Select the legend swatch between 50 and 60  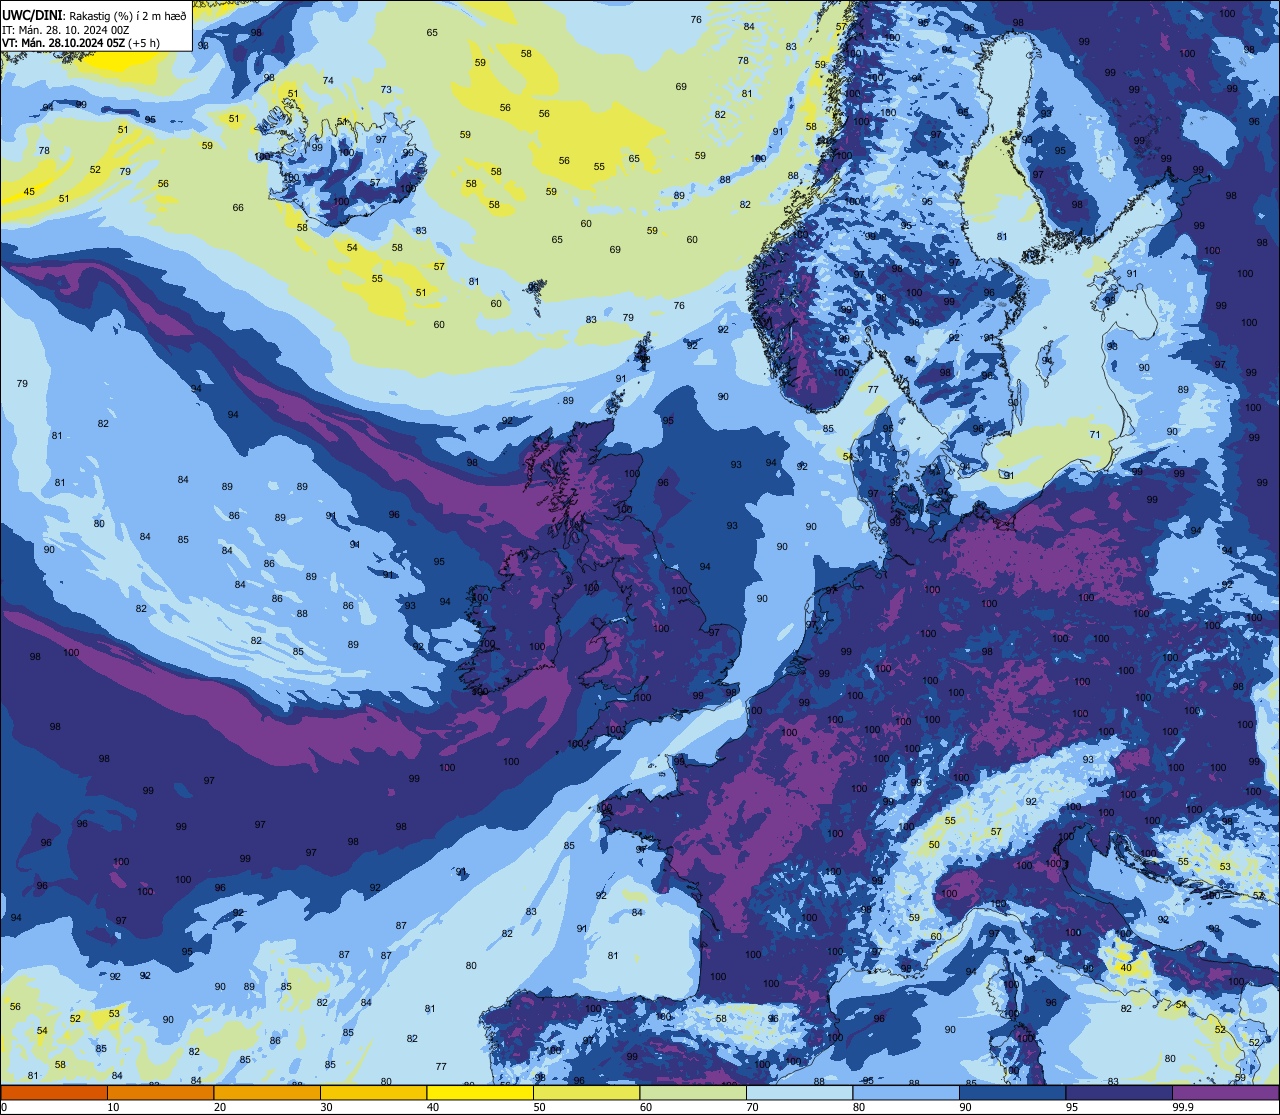pos(586,1092)
